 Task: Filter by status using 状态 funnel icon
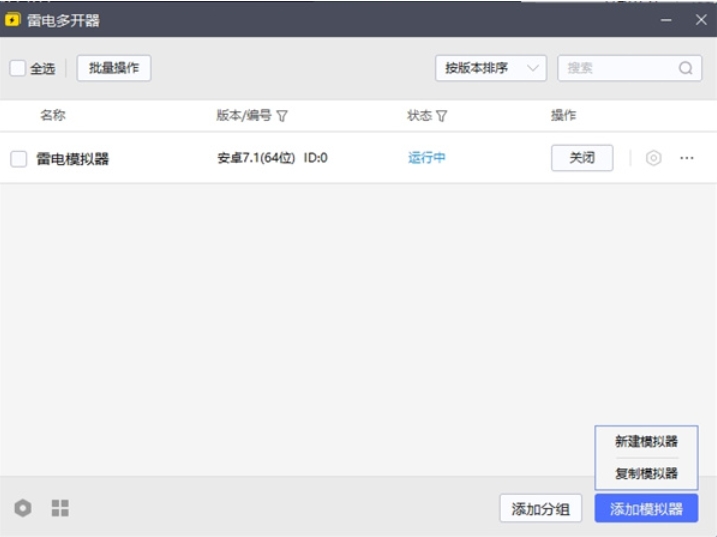tap(441, 116)
